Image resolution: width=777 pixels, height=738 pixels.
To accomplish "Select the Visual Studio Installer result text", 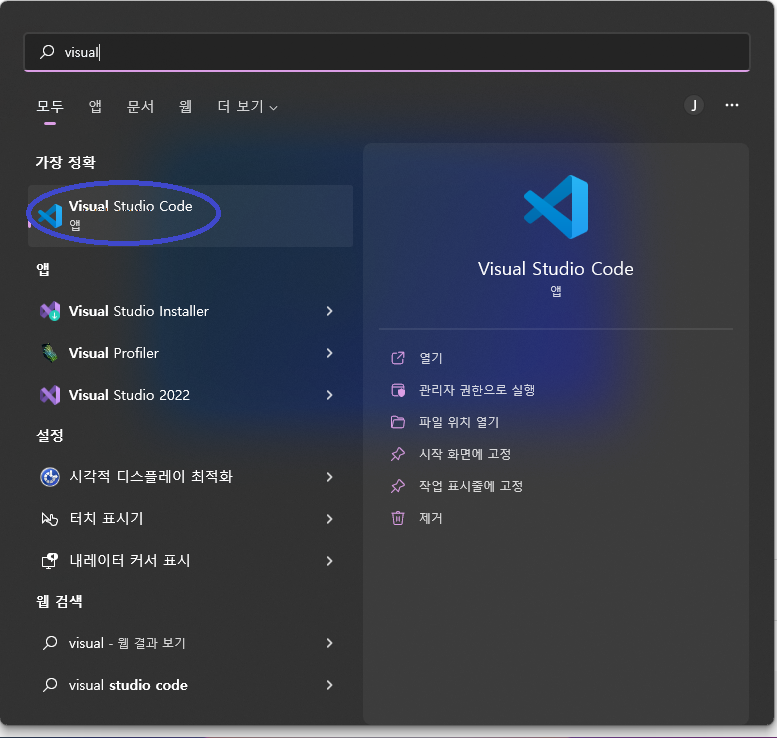I will (x=139, y=311).
